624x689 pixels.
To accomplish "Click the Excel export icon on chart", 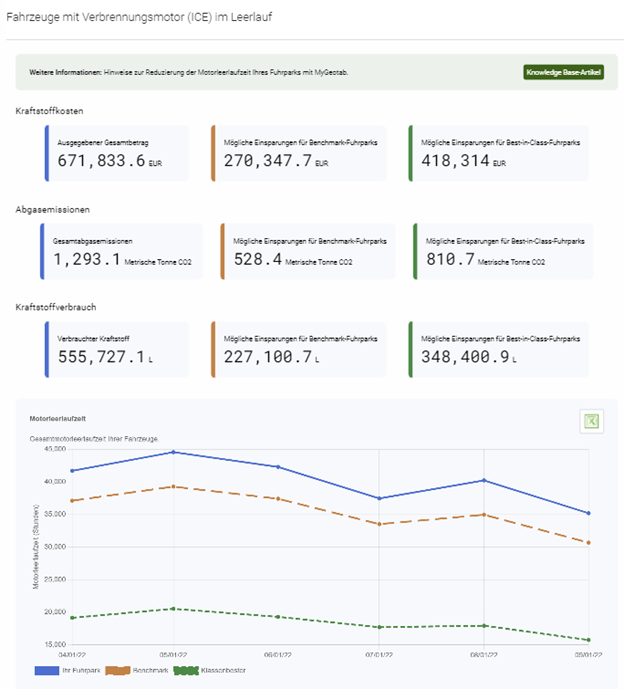I will point(591,421).
